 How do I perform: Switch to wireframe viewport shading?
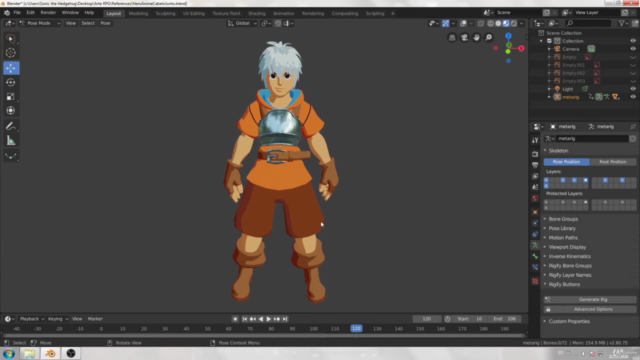click(x=491, y=24)
